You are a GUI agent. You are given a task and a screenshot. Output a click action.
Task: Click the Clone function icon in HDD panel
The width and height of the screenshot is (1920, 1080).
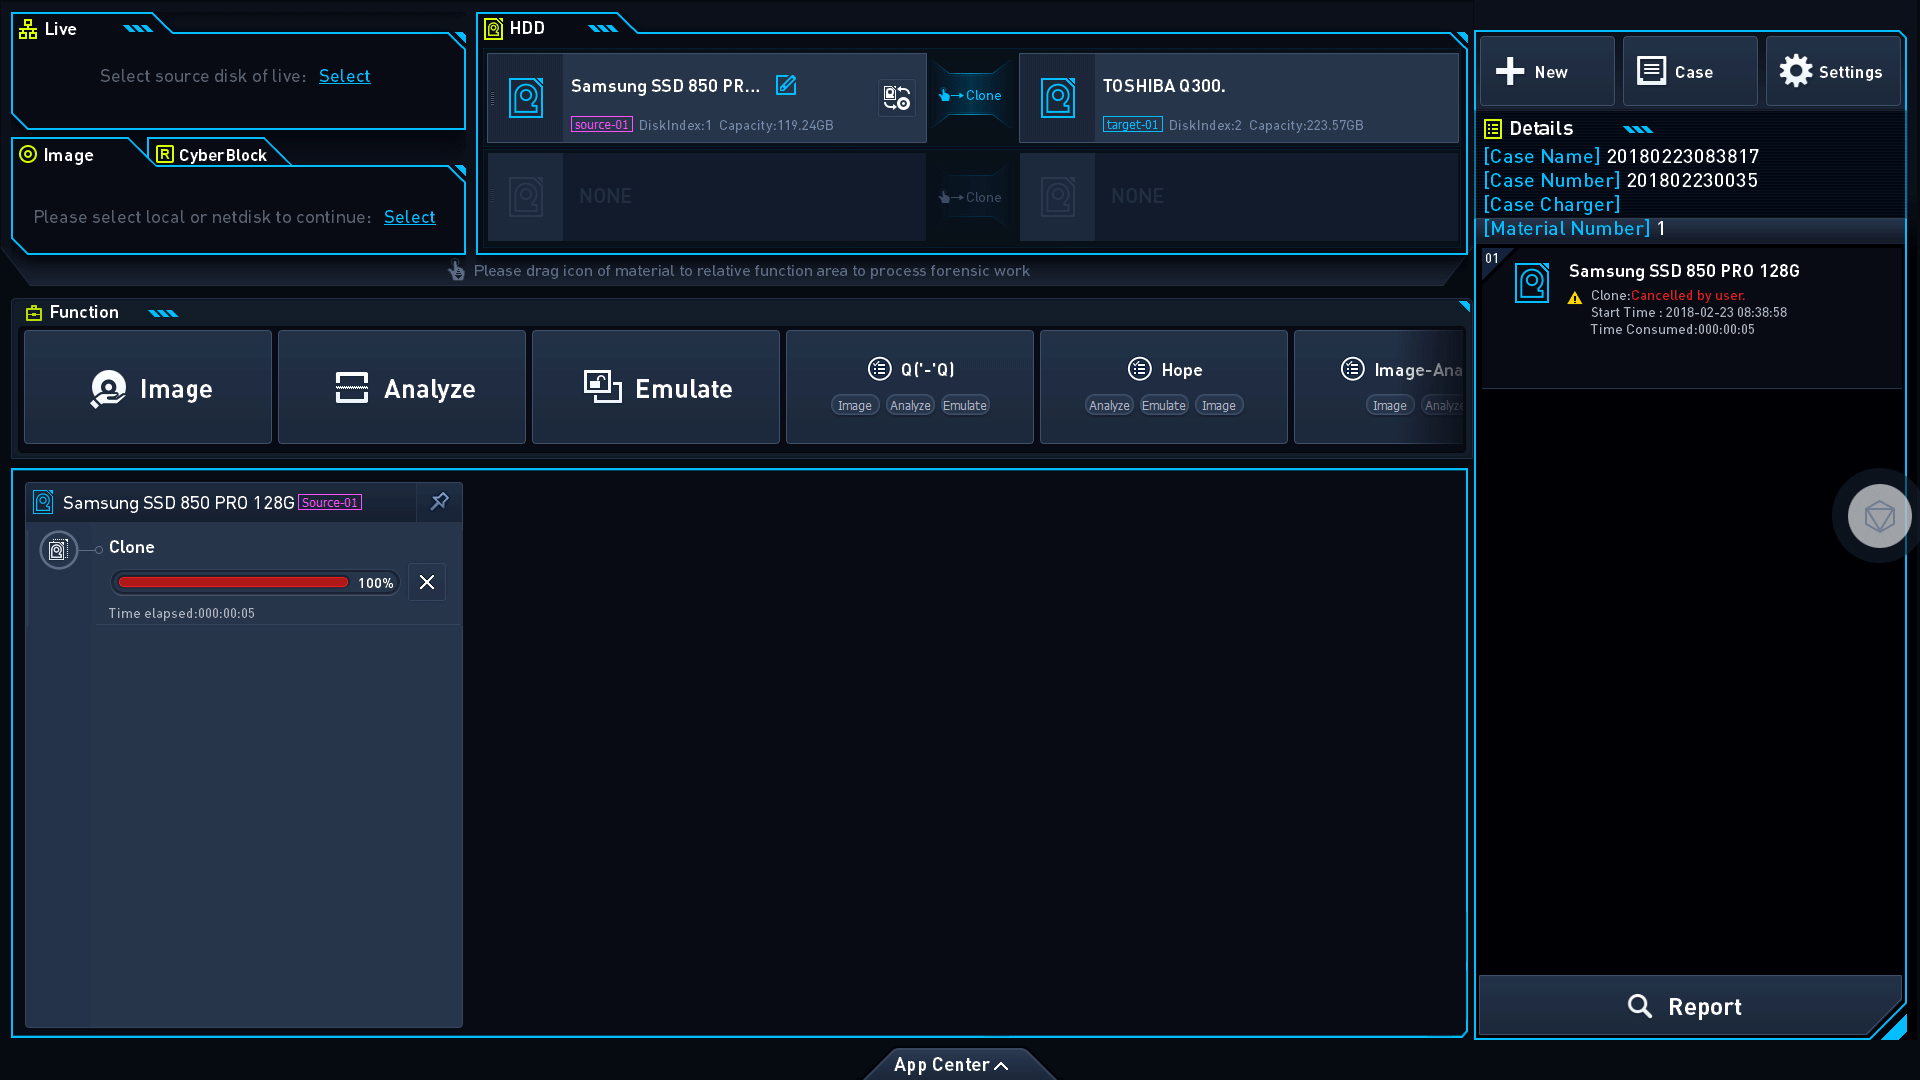tap(971, 95)
